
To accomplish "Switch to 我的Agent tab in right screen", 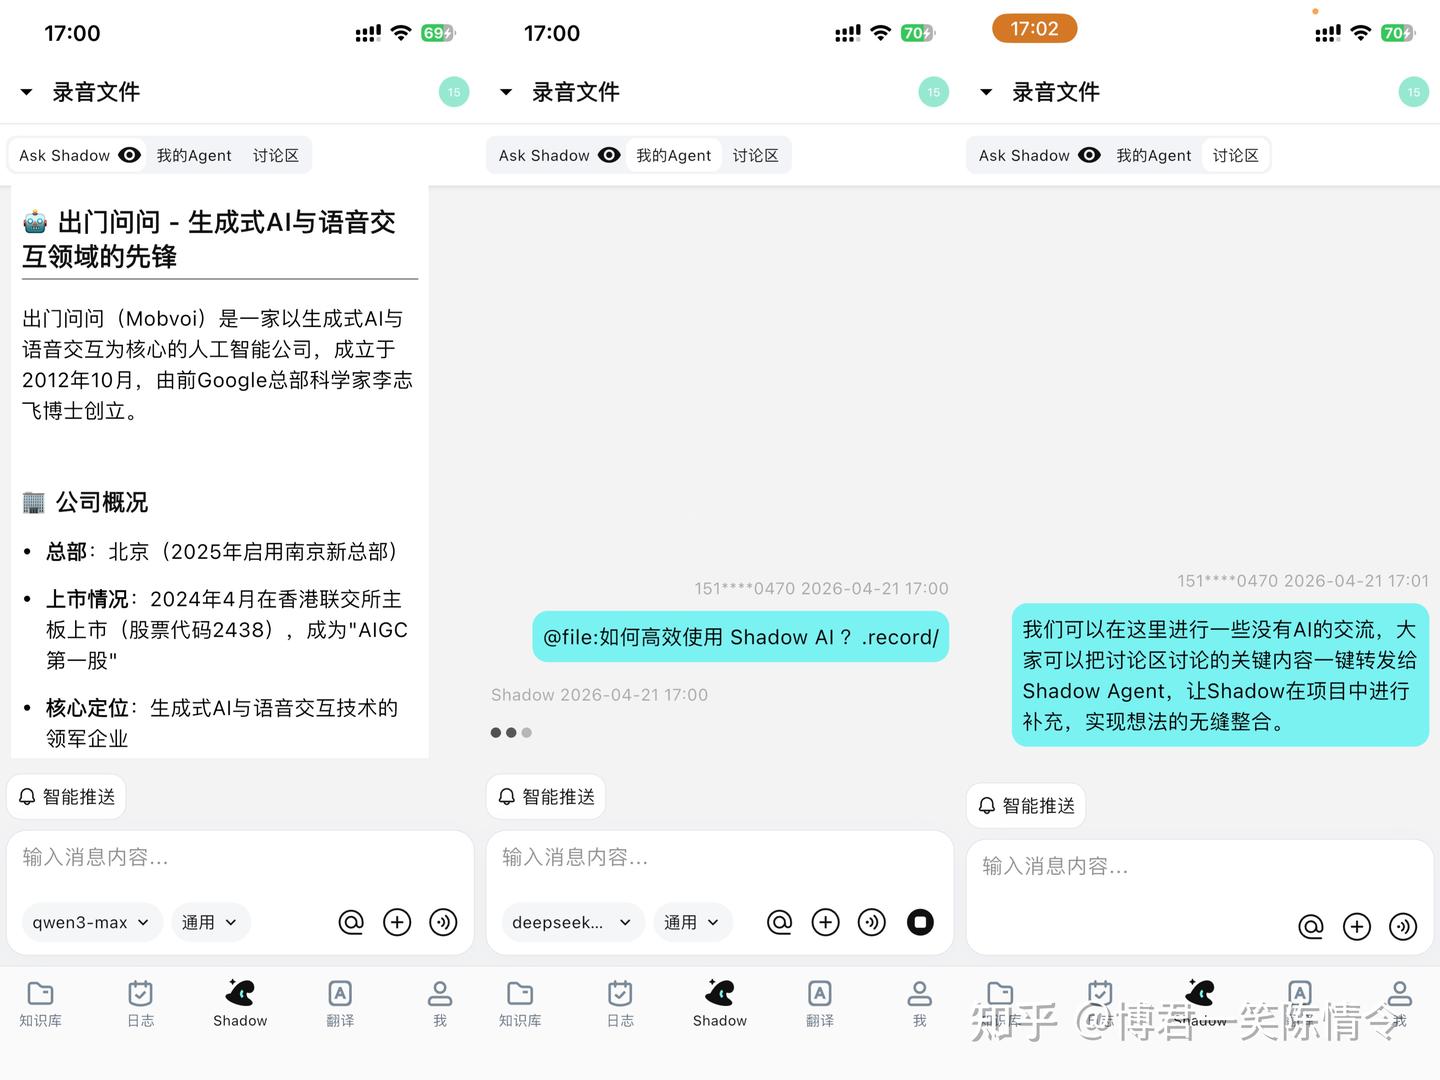I will coord(1154,155).
